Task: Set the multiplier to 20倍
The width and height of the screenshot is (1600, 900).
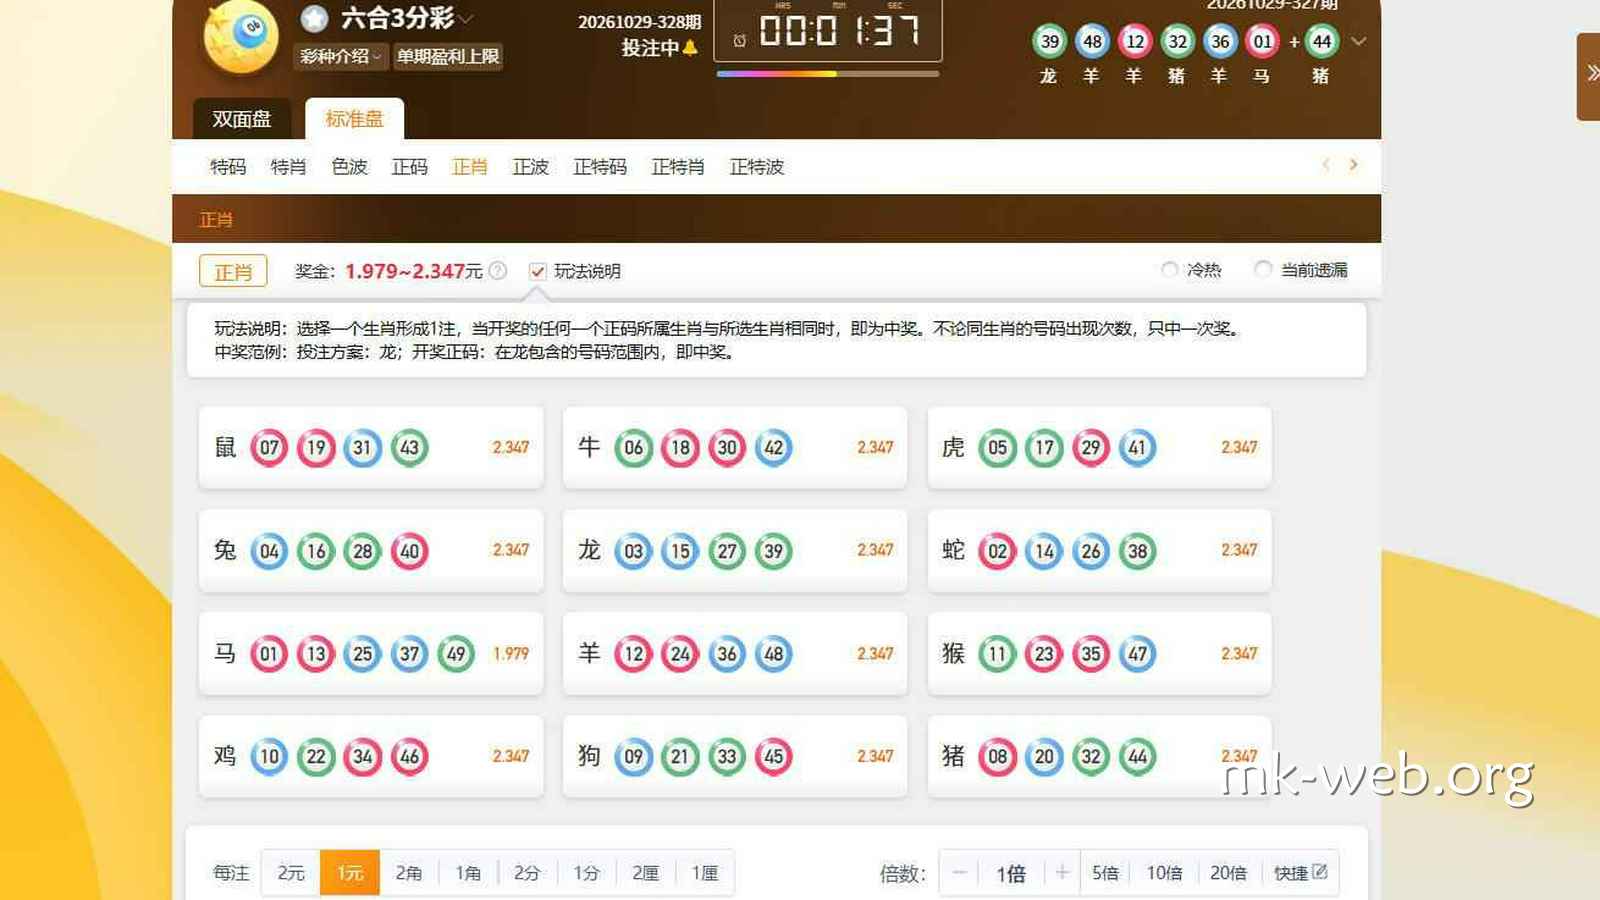Action: click(1228, 873)
